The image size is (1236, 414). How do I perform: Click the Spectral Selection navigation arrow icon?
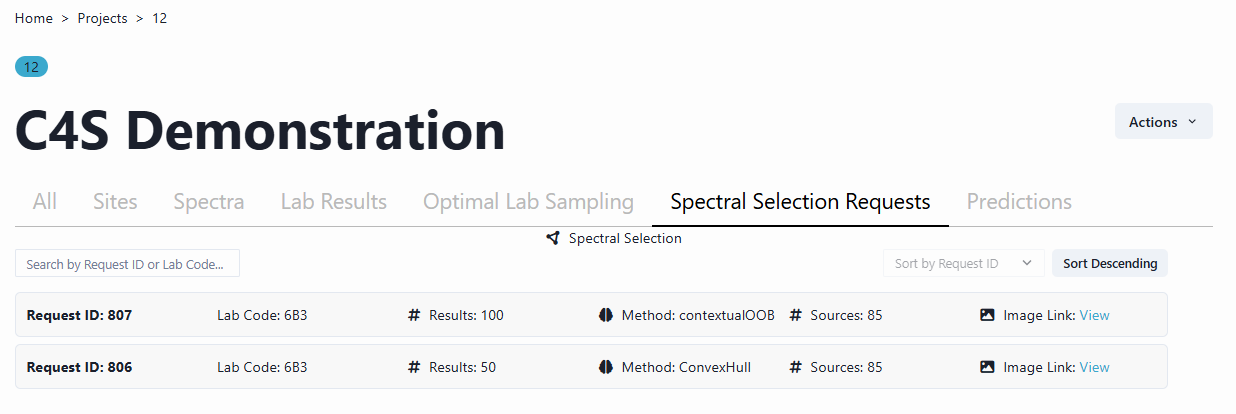[553, 239]
